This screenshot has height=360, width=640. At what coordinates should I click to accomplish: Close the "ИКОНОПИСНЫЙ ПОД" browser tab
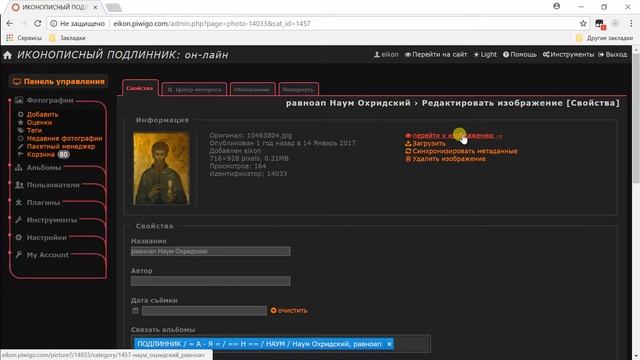click(95, 7)
